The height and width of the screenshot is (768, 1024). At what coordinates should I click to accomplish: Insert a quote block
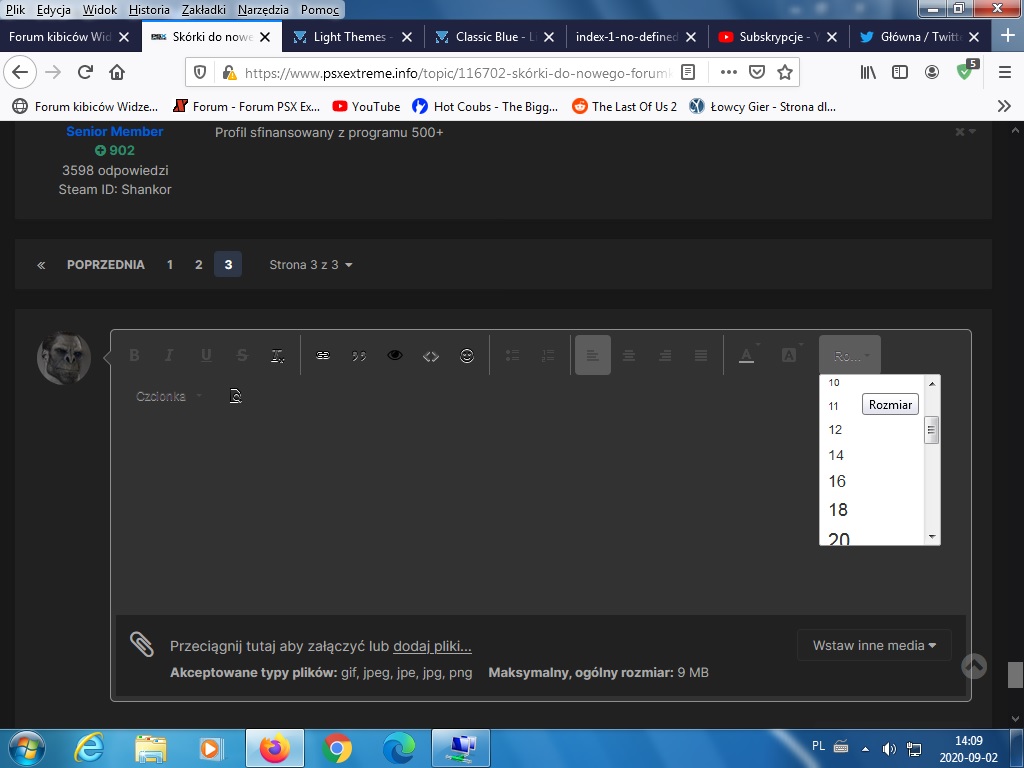point(359,356)
